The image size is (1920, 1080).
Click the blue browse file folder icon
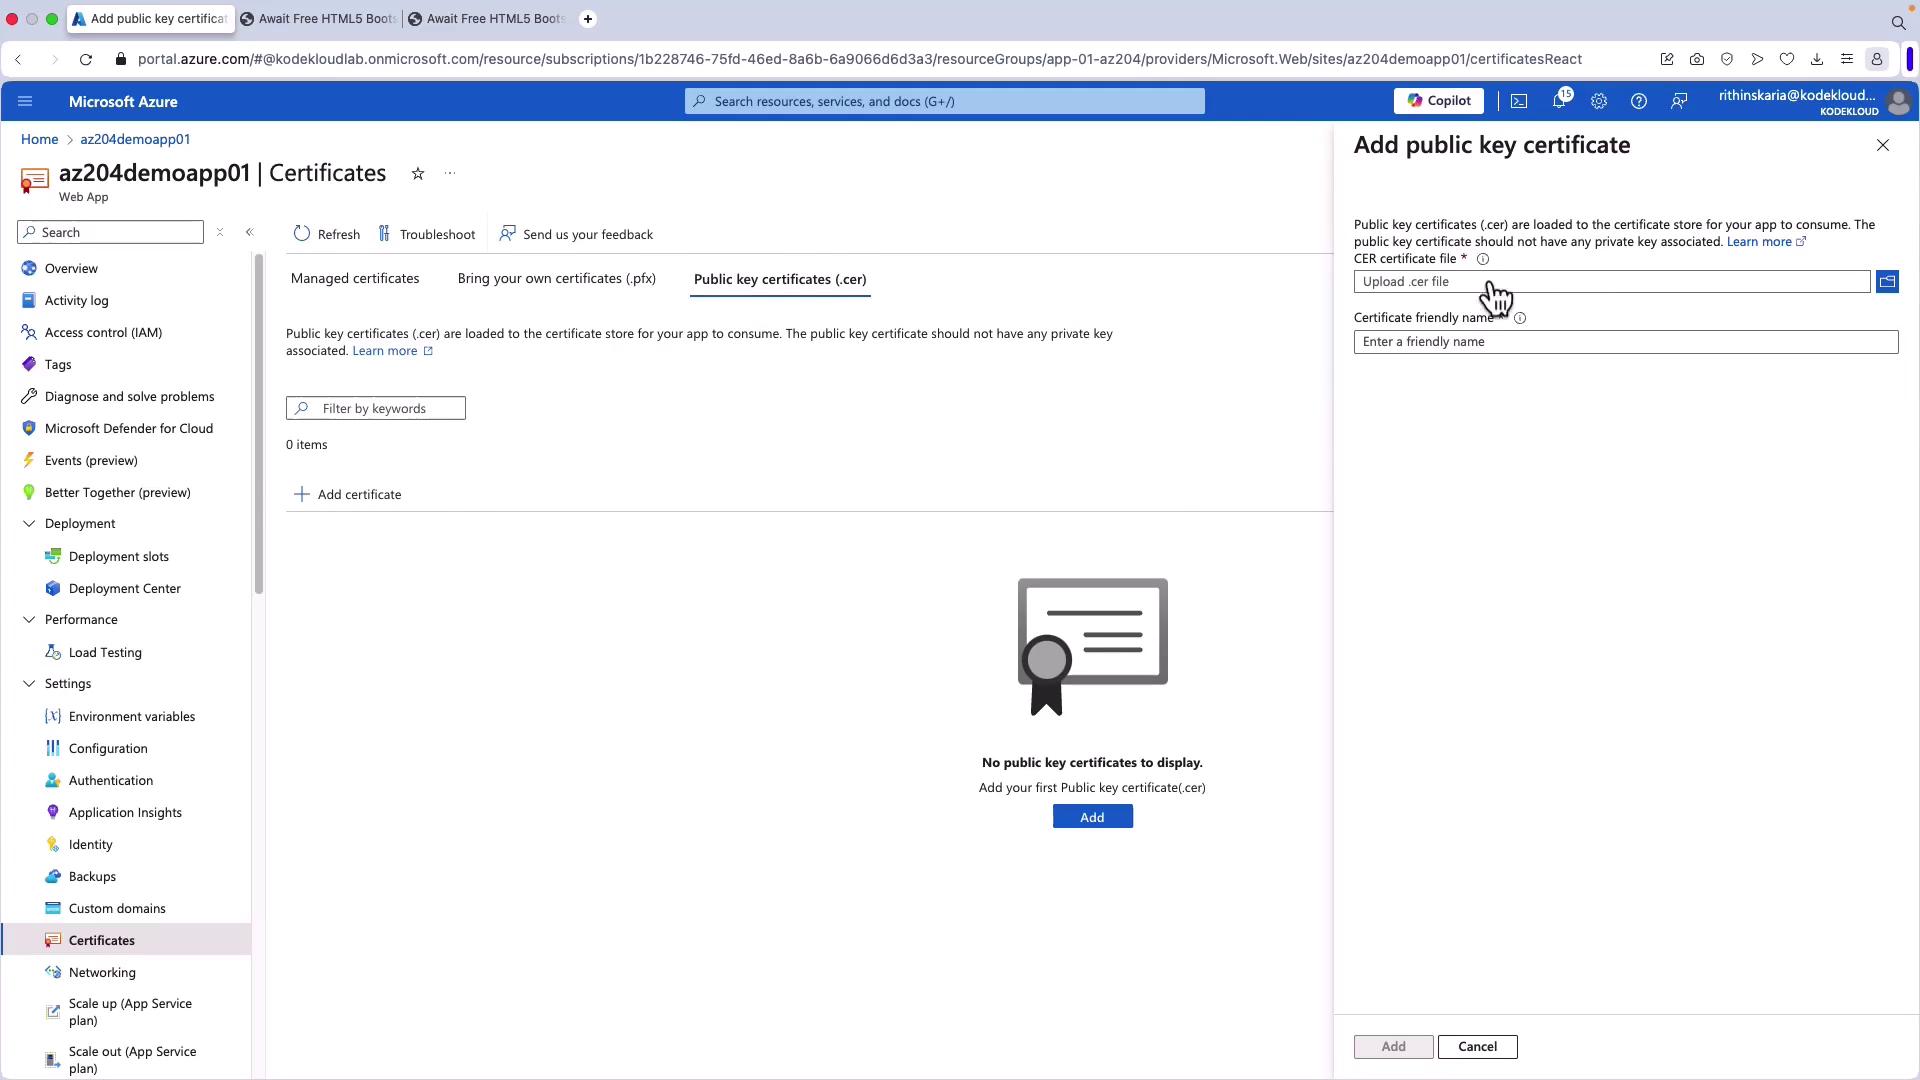tap(1887, 282)
